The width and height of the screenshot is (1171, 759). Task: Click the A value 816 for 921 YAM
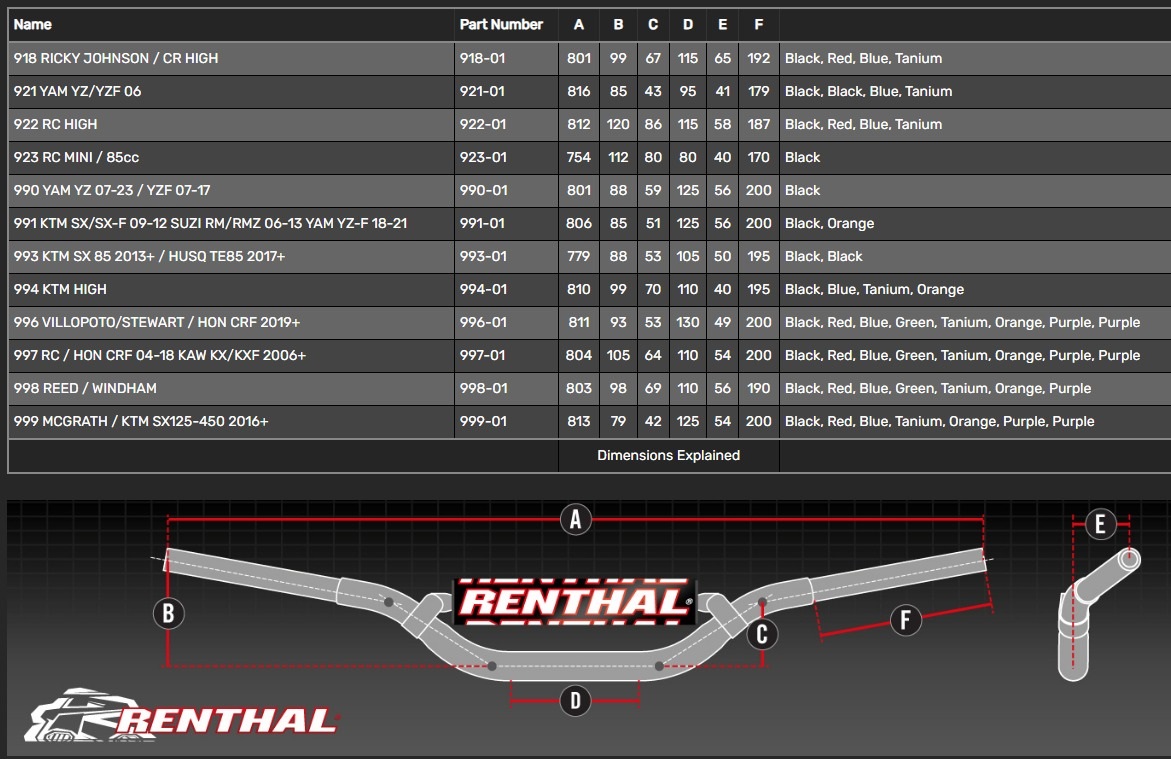point(579,91)
